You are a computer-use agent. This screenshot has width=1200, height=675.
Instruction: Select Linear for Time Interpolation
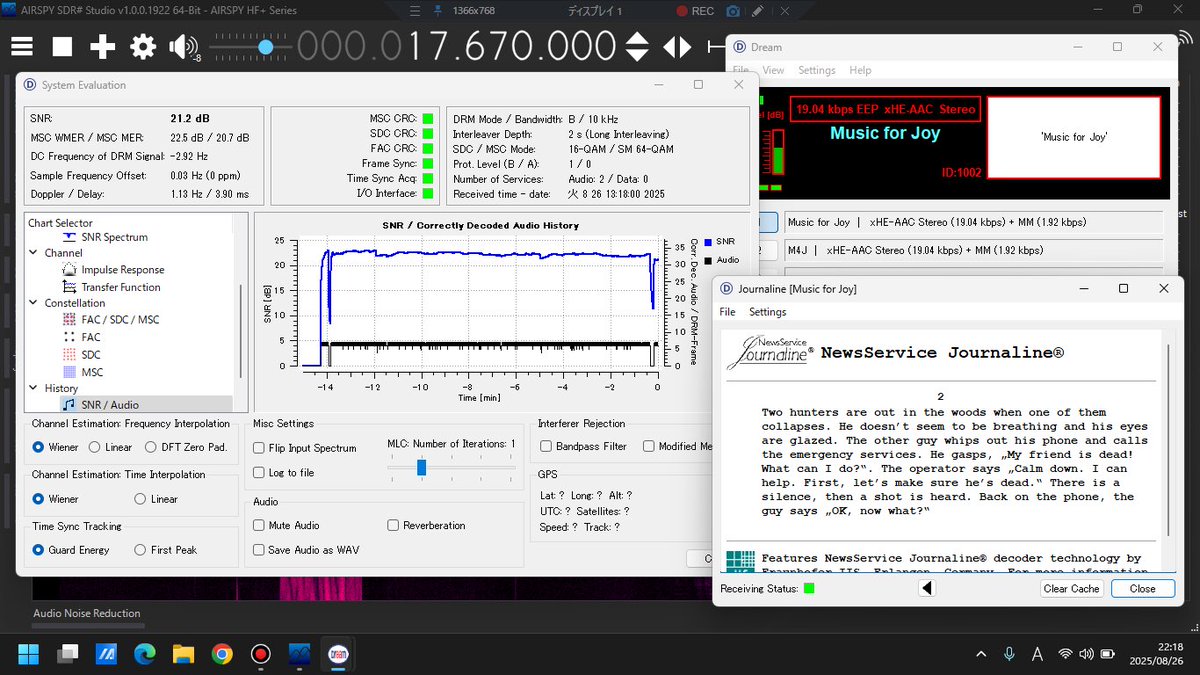[x=156, y=499]
